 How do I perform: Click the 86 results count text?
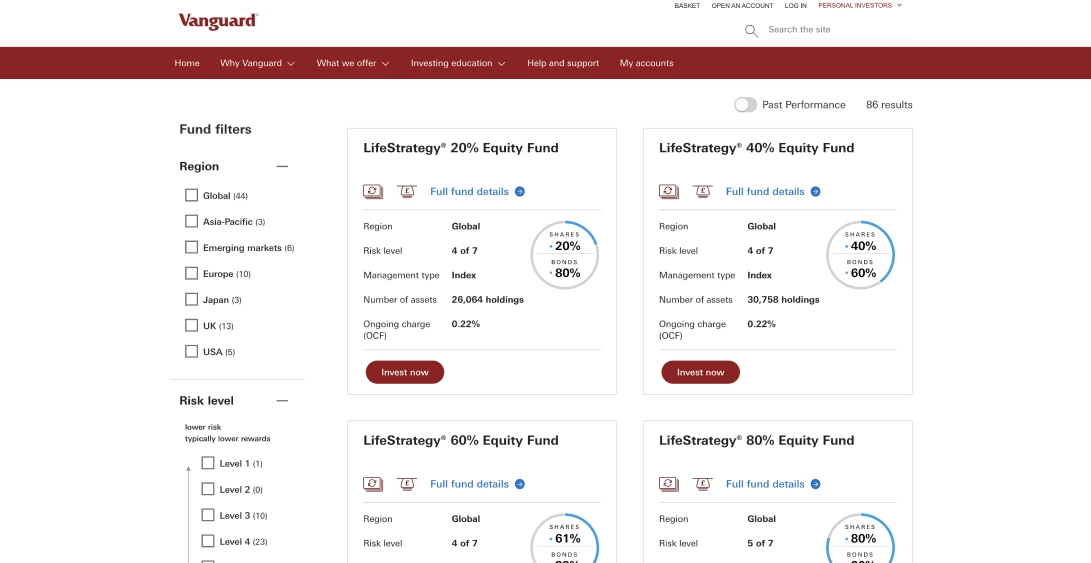click(x=889, y=104)
